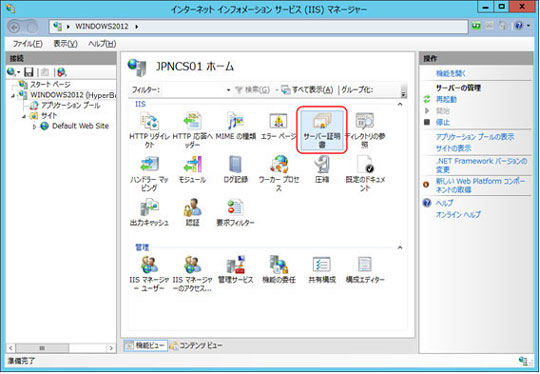Click the Back navigation arrow button
The image size is (540, 374).
coord(14,27)
